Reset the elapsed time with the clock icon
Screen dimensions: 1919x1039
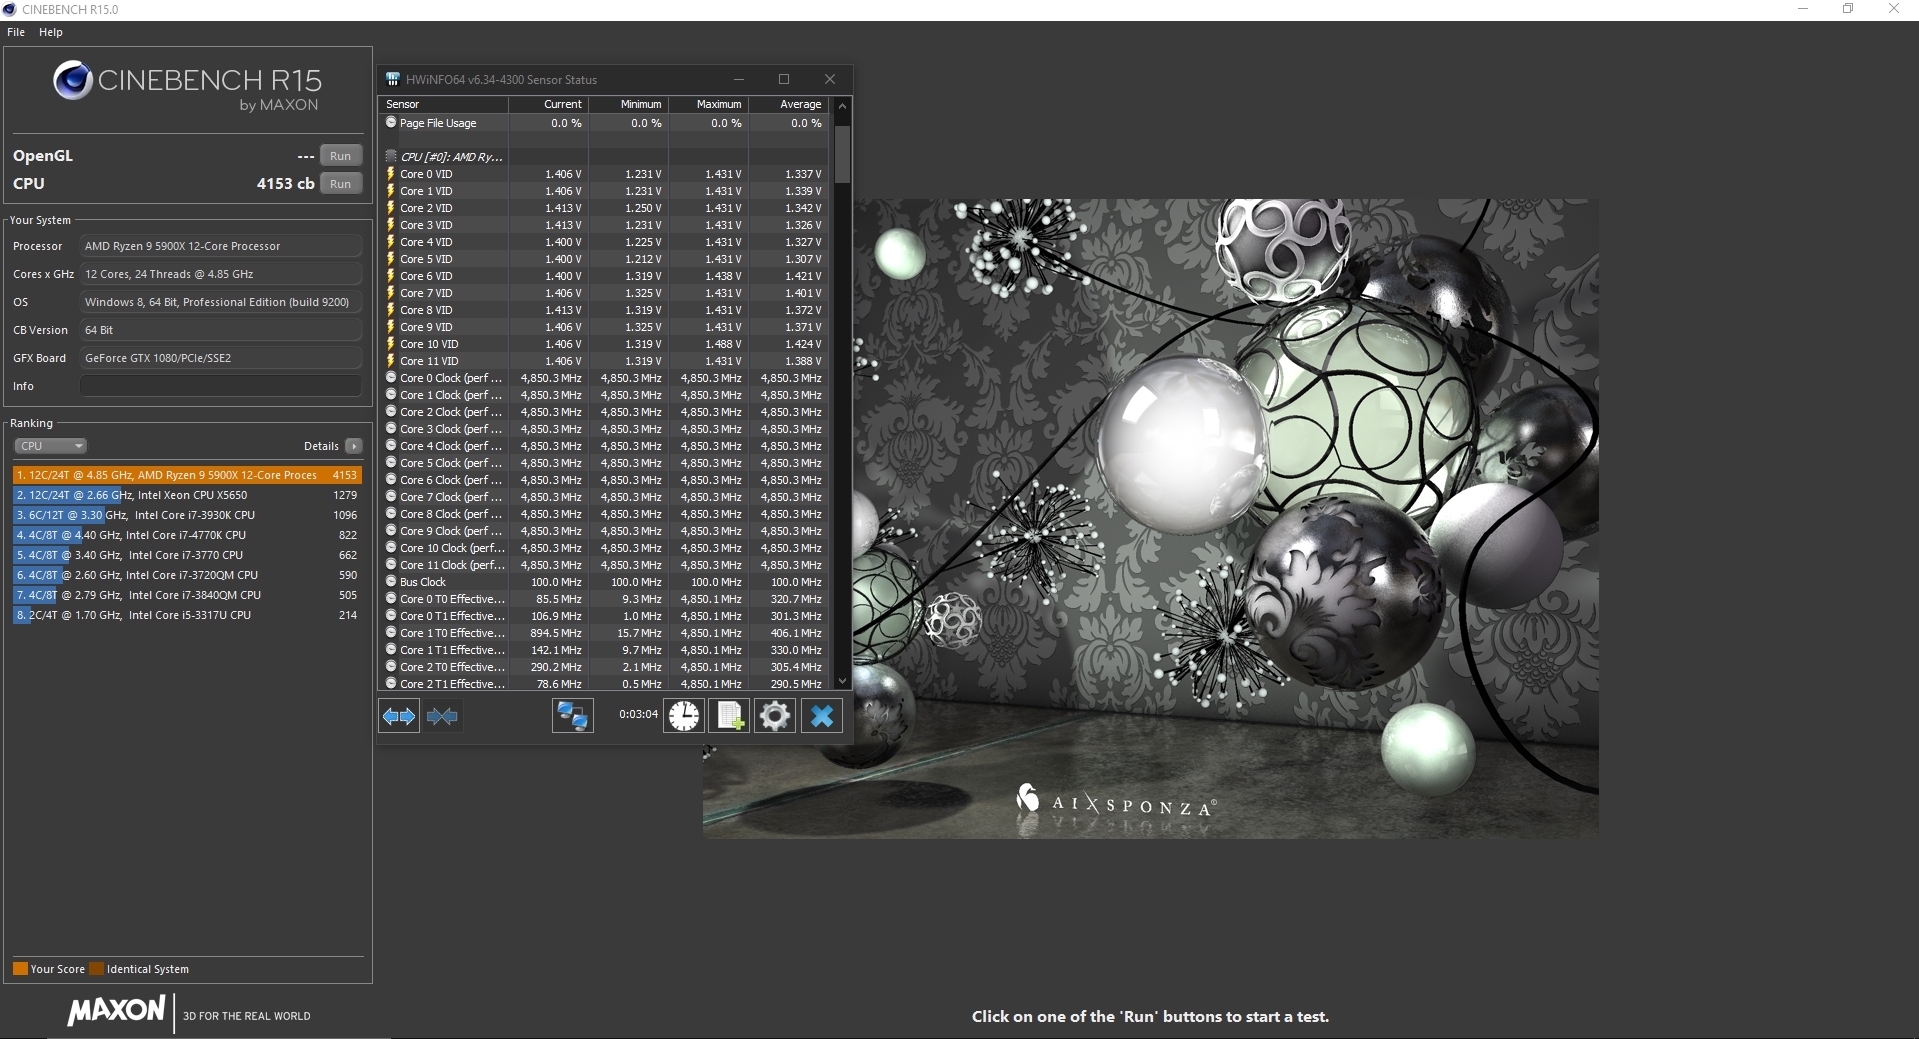(684, 716)
